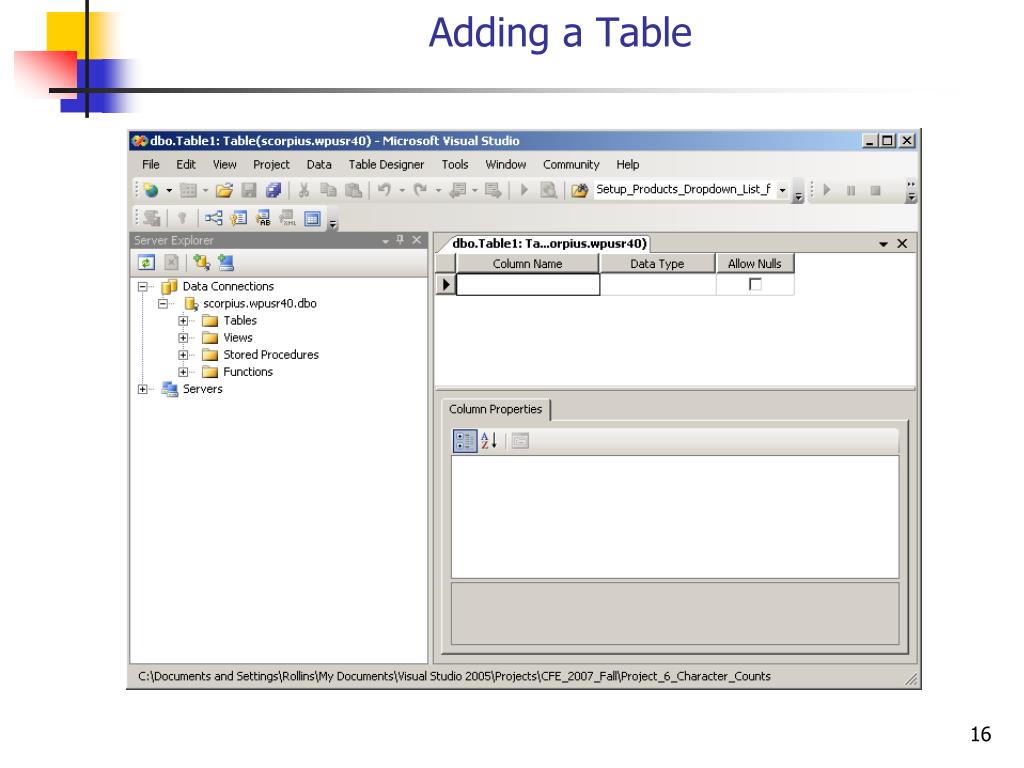The width and height of the screenshot is (1024, 768).
Task: Click the Generate Change Script icon
Action: point(152,218)
